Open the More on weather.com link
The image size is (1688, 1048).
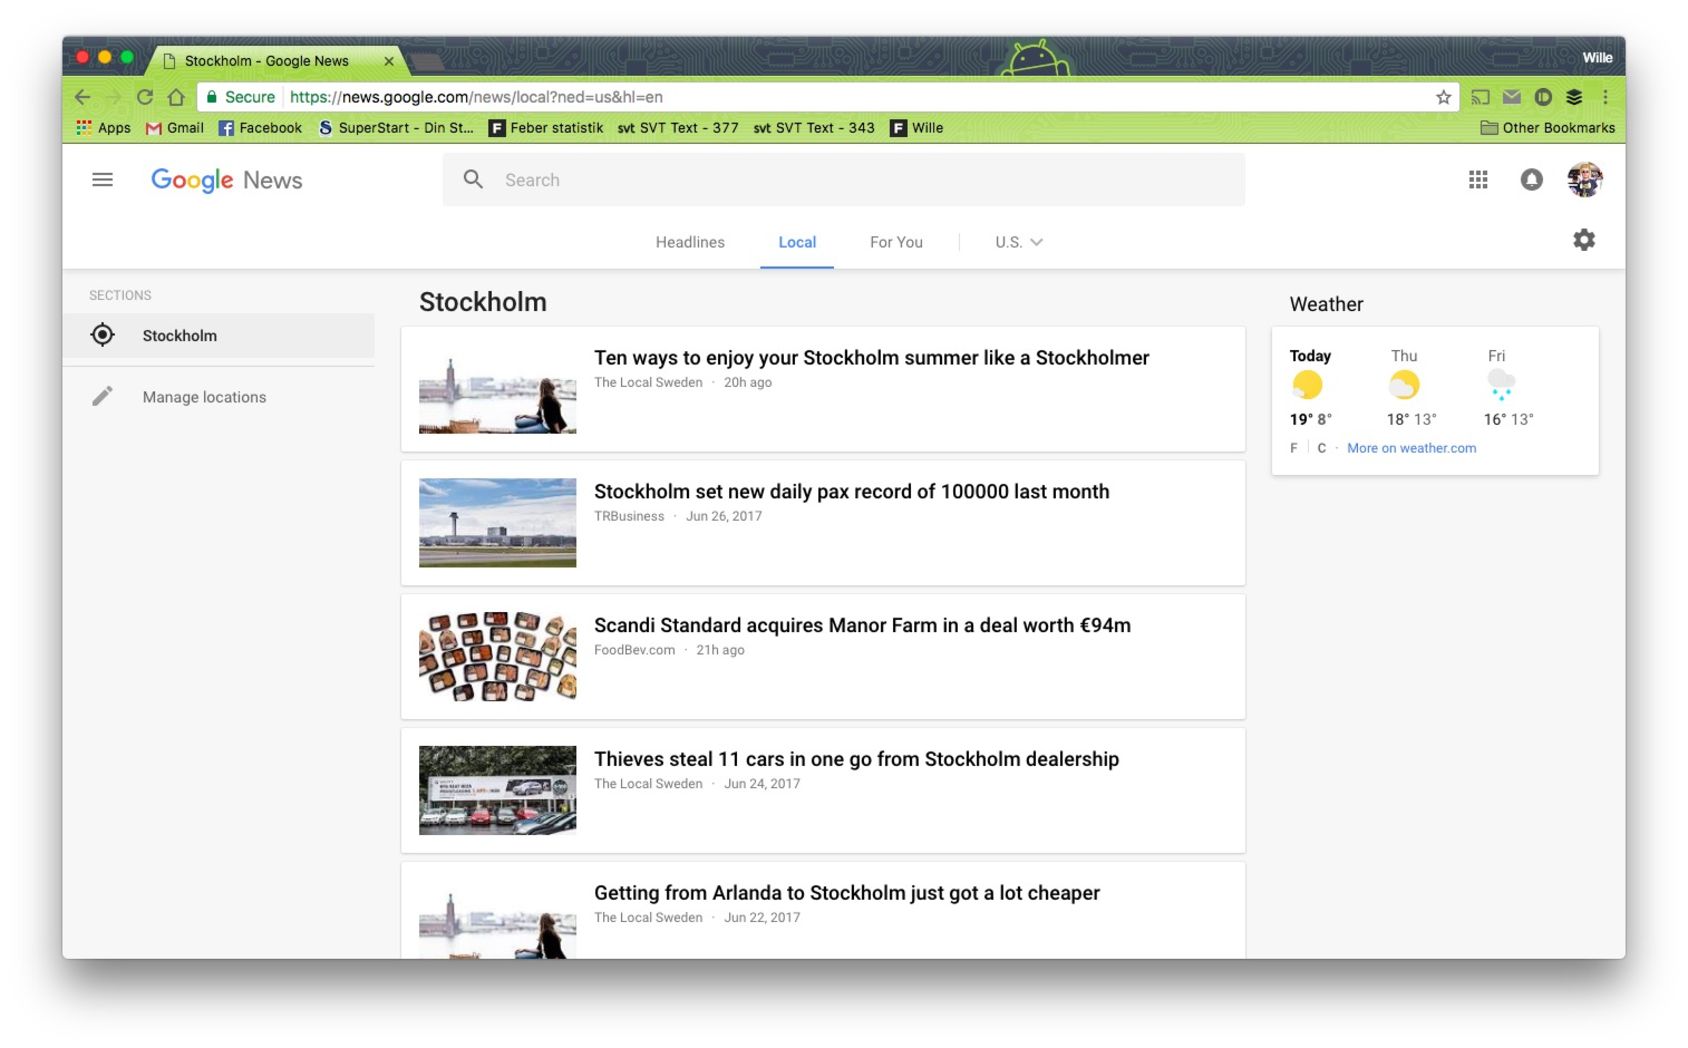(x=1411, y=448)
